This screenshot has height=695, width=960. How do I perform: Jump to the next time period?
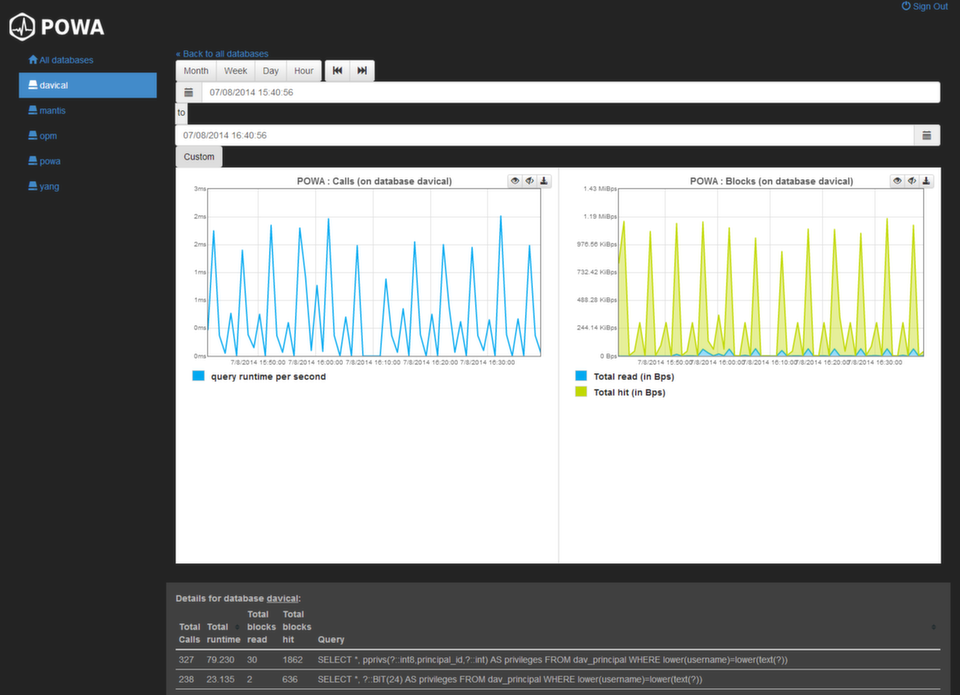coord(362,70)
